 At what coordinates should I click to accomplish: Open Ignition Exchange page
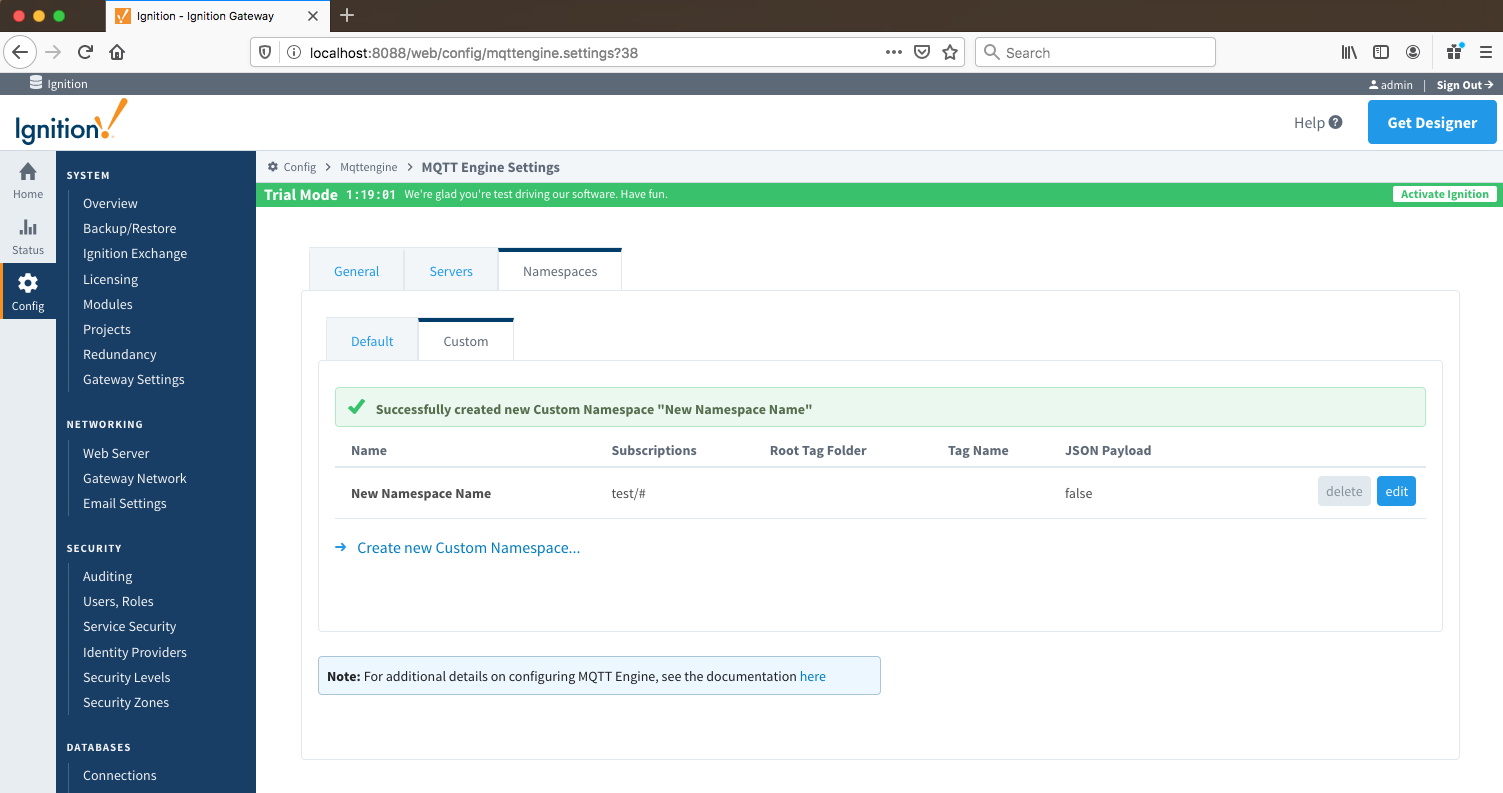135,253
